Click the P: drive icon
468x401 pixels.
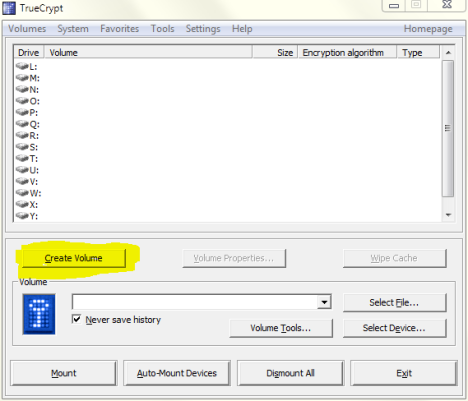[x=22, y=112]
